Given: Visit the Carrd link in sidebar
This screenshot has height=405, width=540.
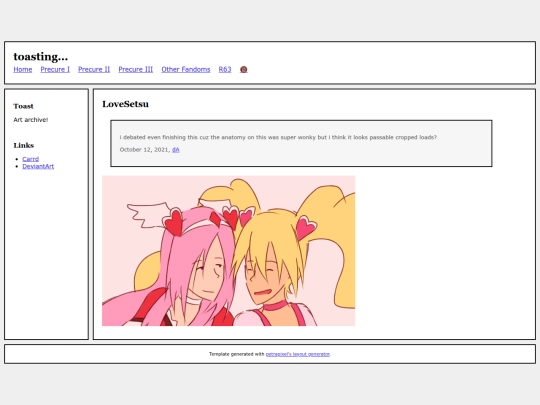Looking at the screenshot, I should [x=31, y=159].
